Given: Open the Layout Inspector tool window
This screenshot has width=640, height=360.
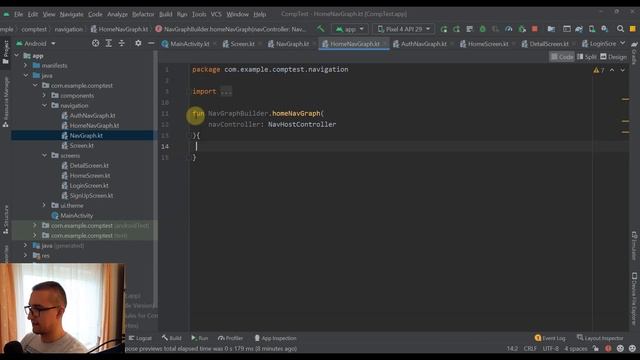Looking at the screenshot, I should pos(600,338).
